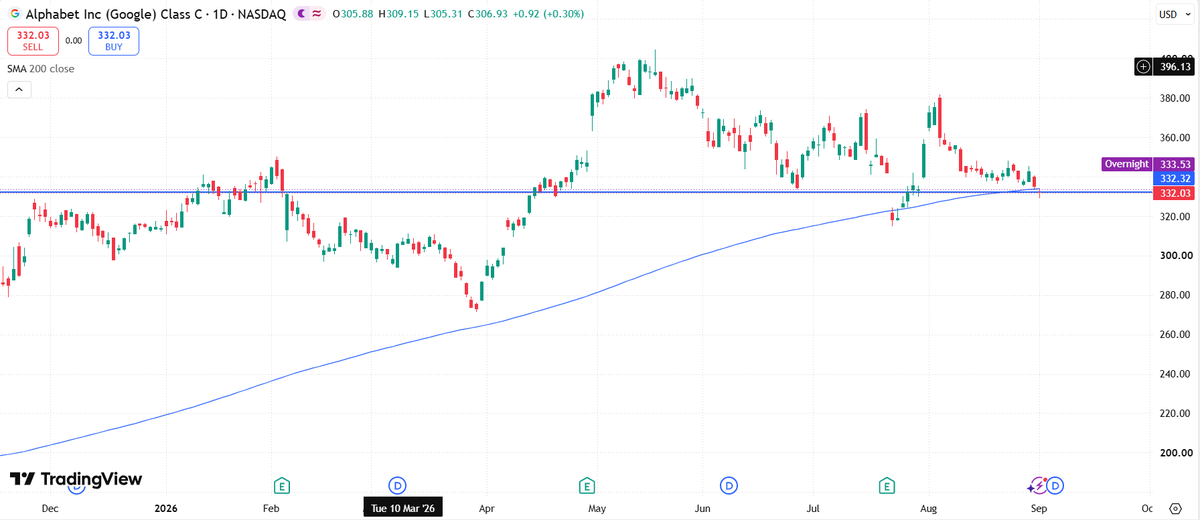Click the earnings E marker near Feb
The width and height of the screenshot is (1200, 520).
(x=283, y=486)
